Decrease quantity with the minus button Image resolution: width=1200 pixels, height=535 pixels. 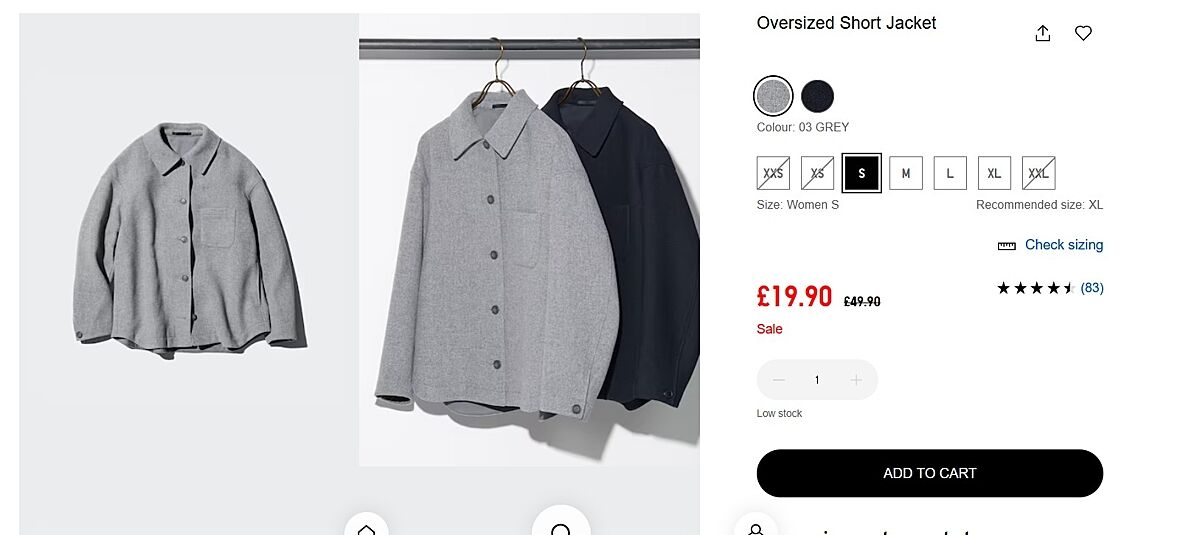(779, 380)
